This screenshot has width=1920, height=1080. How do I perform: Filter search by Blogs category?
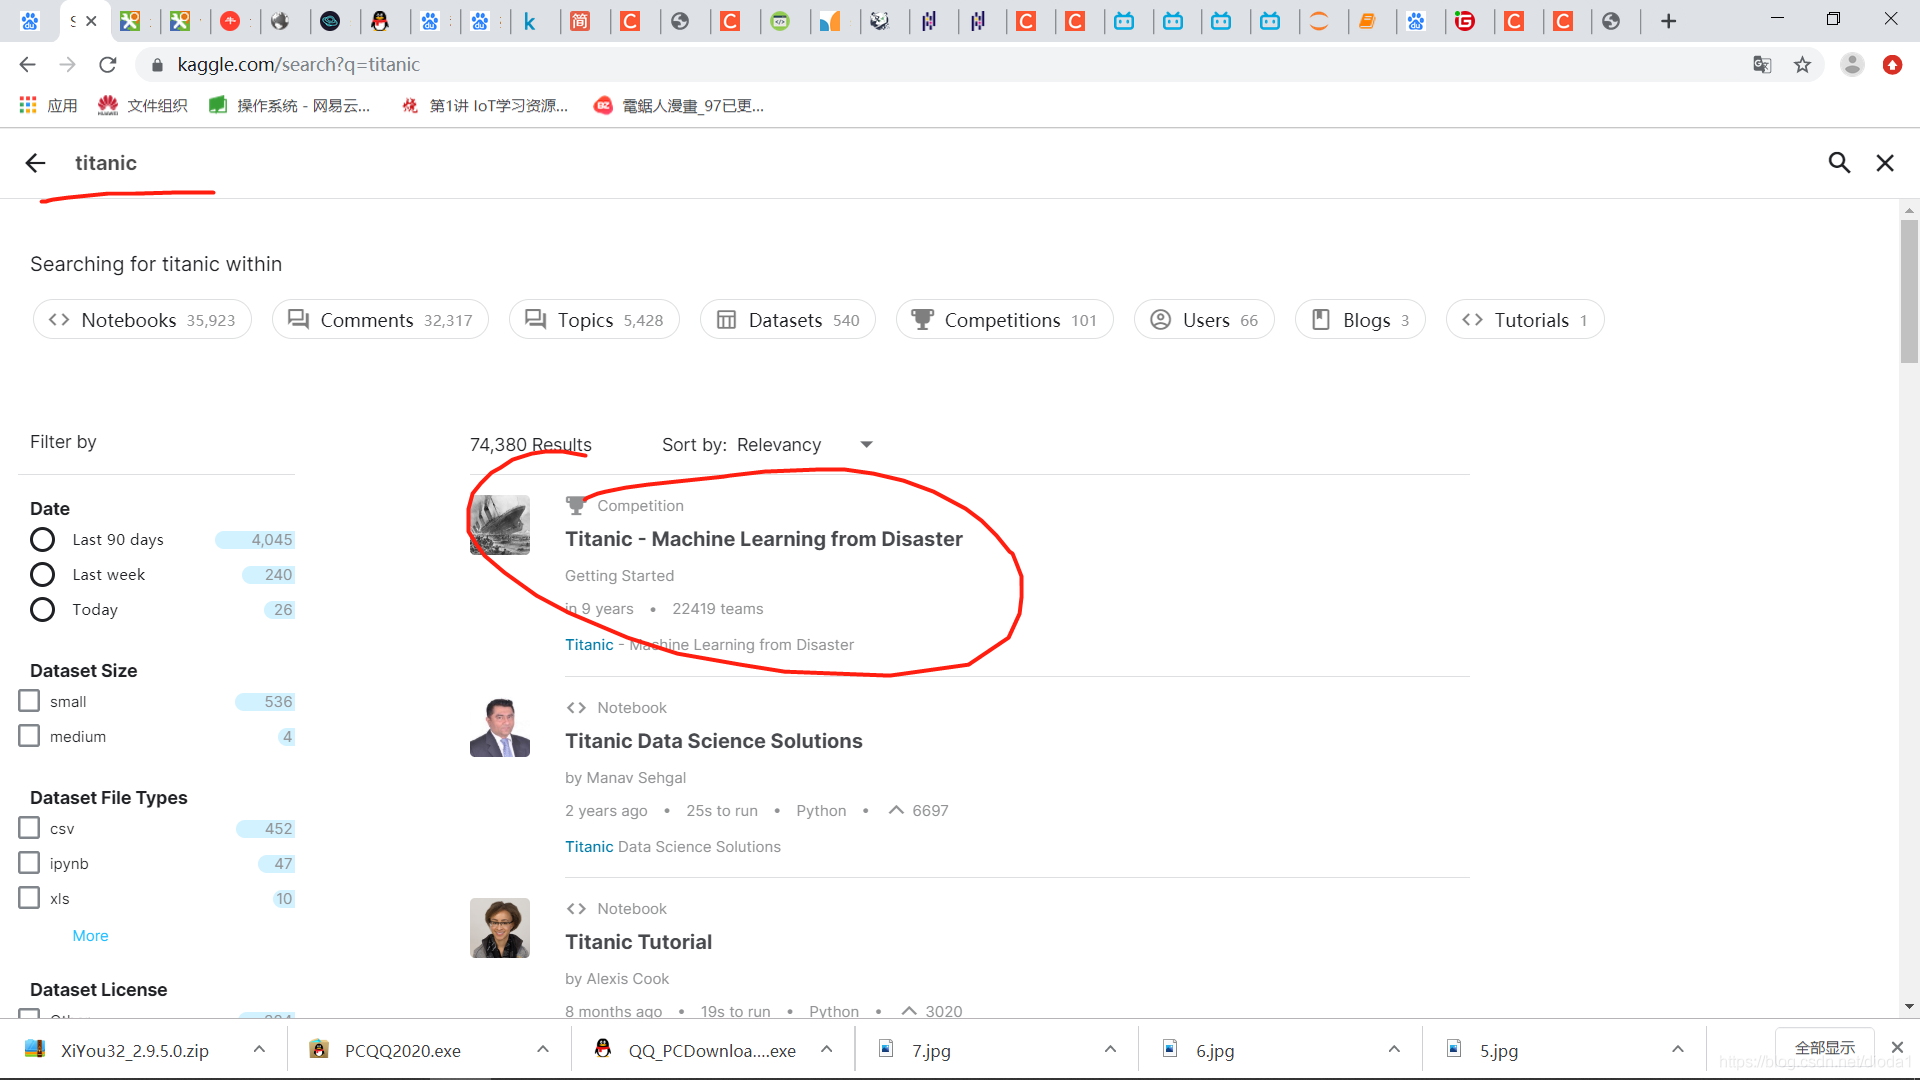click(1360, 320)
